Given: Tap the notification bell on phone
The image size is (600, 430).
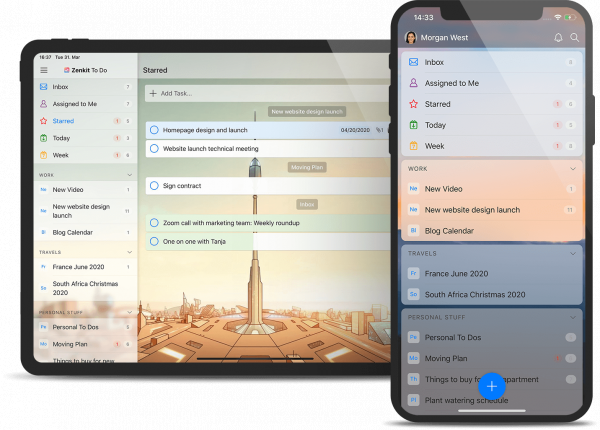Looking at the screenshot, I should point(558,37).
